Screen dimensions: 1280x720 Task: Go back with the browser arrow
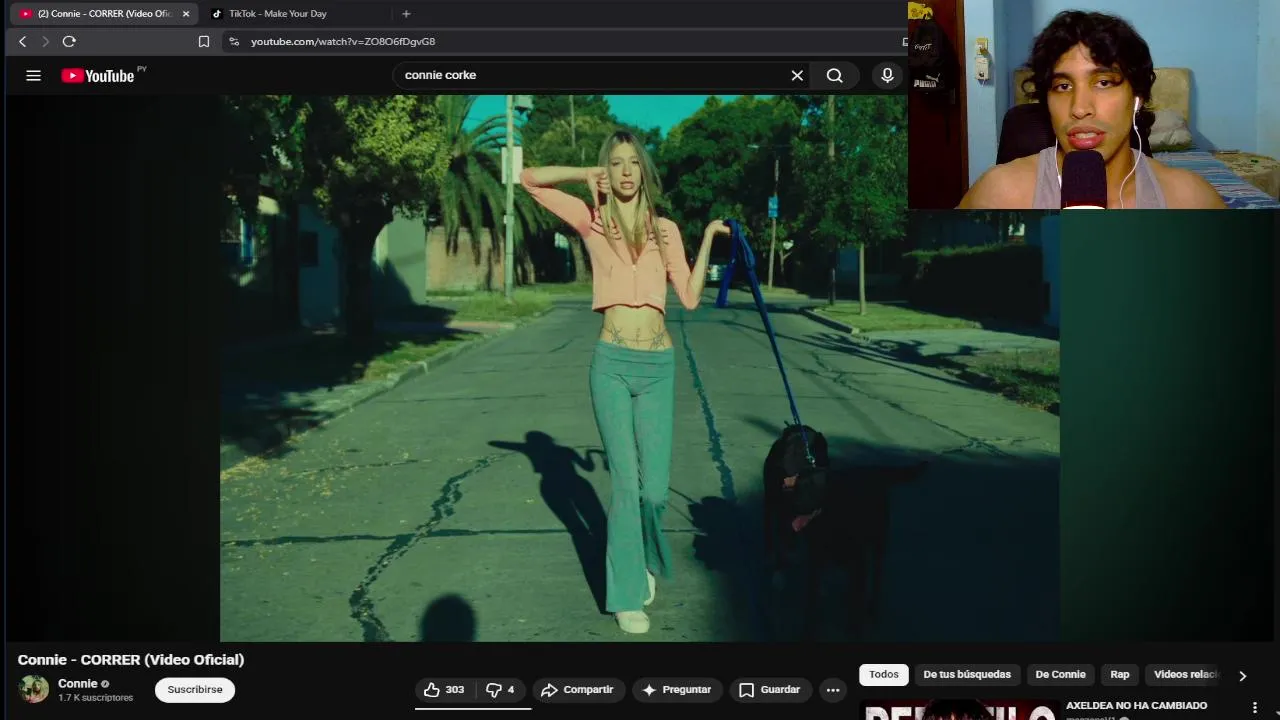click(22, 41)
